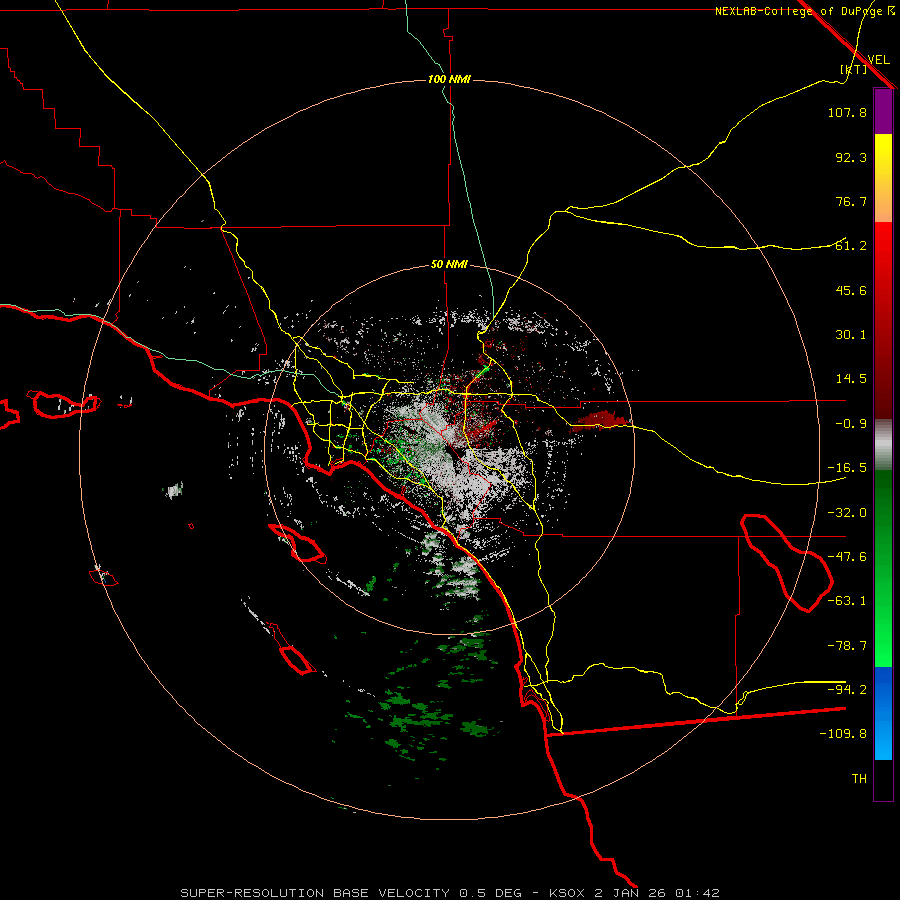The height and width of the screenshot is (900, 900).
Task: Pick the blue segment of velocity scale
Action: tap(883, 713)
